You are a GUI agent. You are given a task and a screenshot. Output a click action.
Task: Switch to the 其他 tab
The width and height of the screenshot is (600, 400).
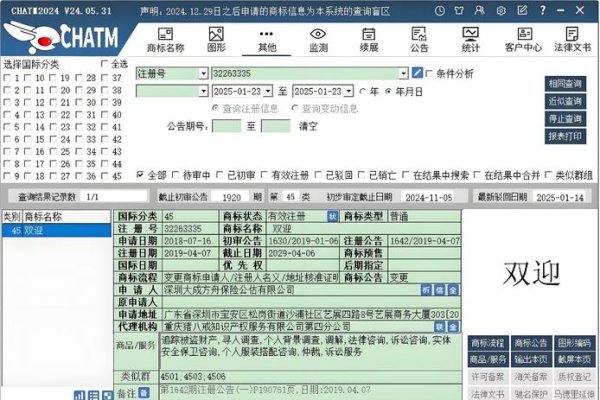point(267,40)
